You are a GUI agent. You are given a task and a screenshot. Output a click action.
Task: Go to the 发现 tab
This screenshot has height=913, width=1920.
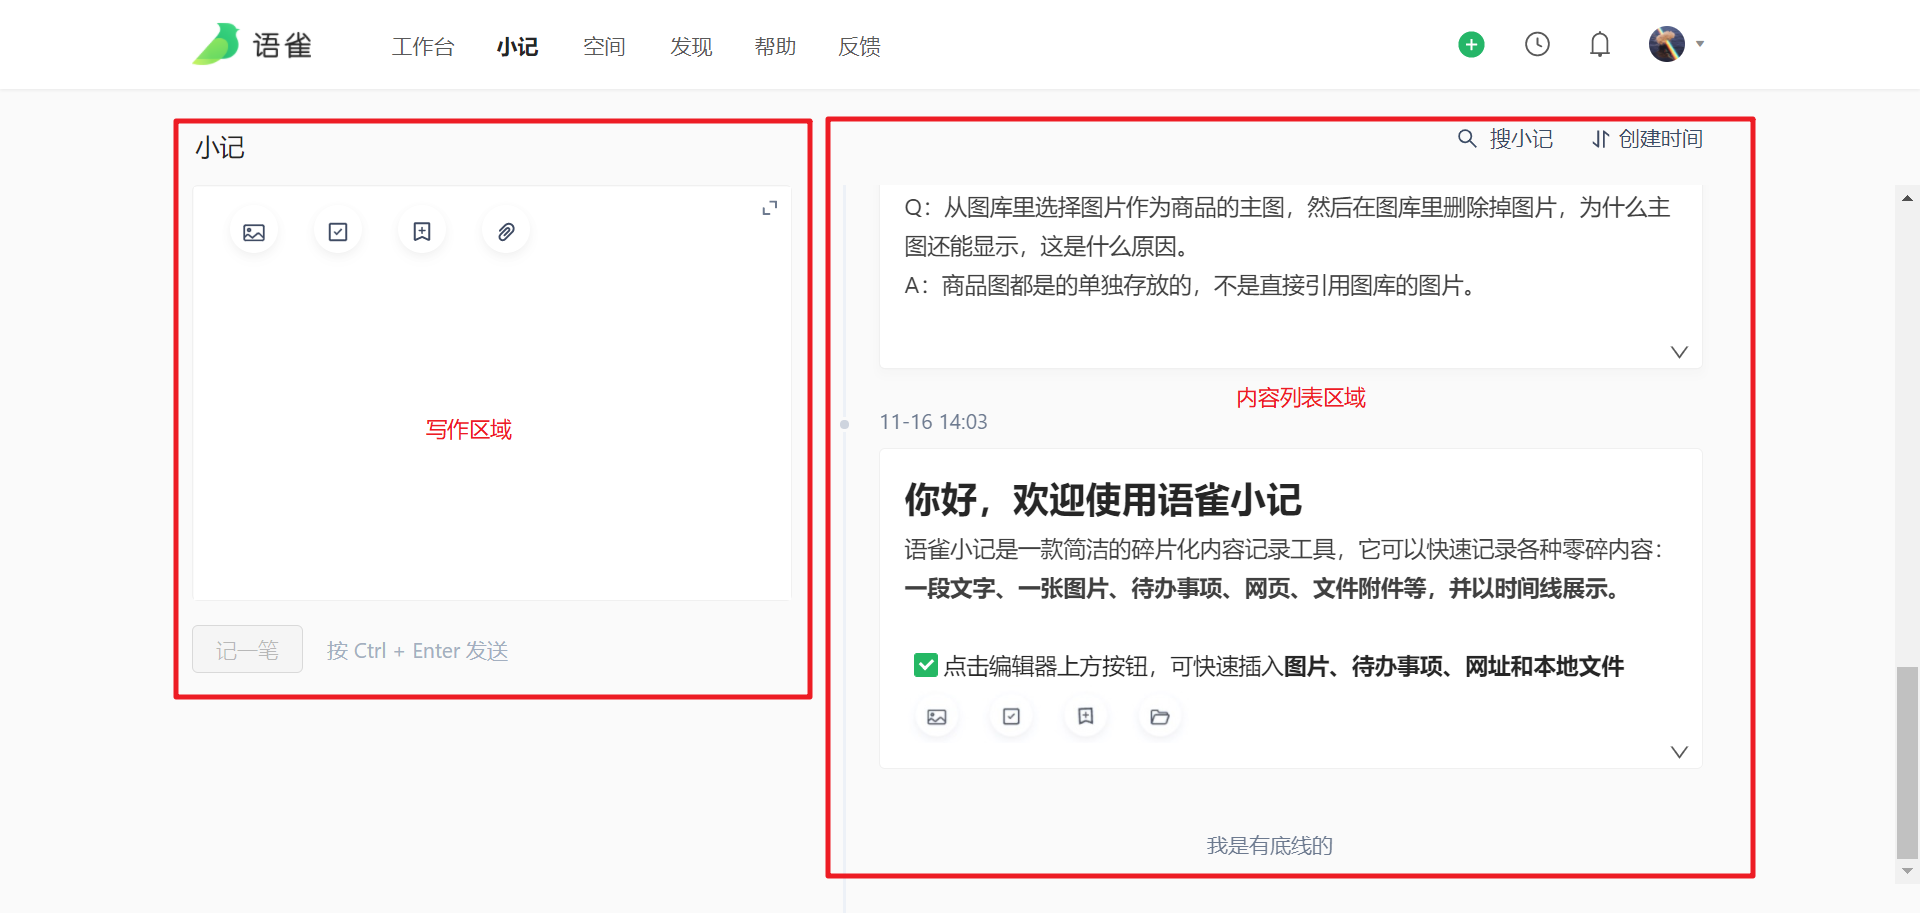pos(691,47)
